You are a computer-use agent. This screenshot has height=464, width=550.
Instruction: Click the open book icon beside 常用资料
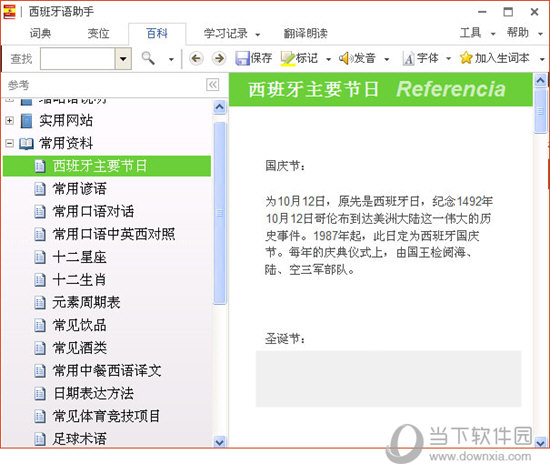pos(26,143)
